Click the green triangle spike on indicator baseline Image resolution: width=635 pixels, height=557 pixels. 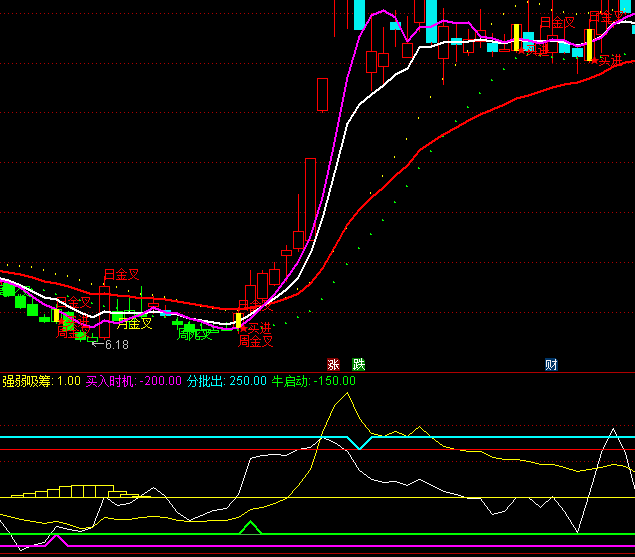pos(251,526)
